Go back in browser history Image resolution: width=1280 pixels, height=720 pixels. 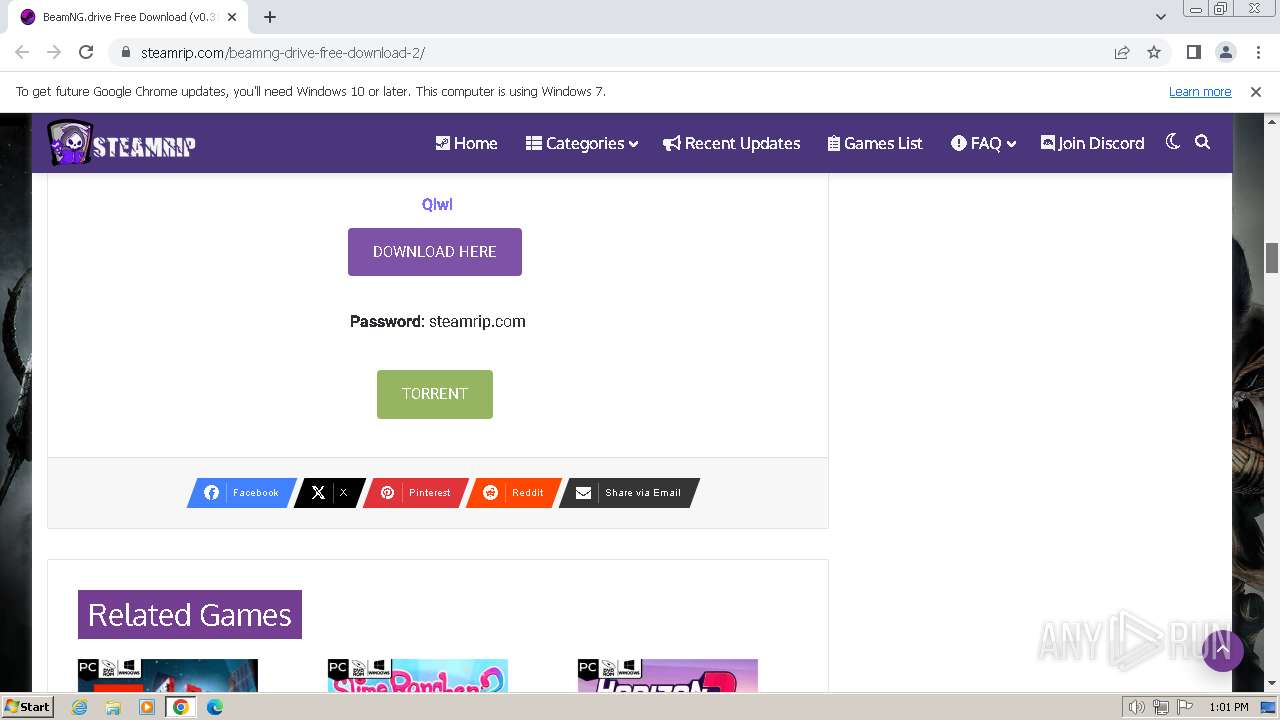tap(22, 52)
